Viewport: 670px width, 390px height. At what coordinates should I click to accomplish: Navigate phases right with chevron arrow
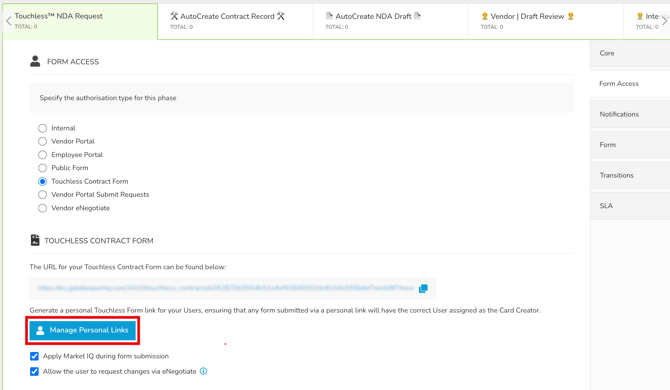[x=664, y=21]
